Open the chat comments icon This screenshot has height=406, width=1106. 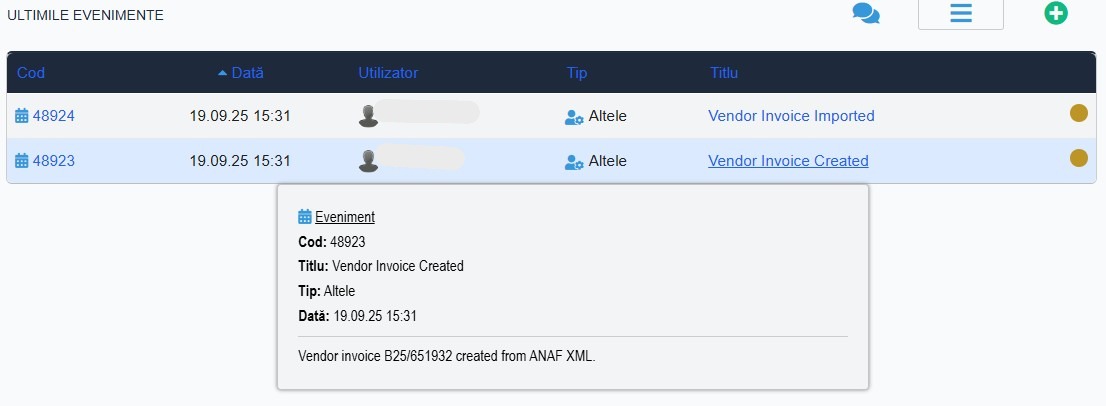pyautogui.click(x=866, y=14)
